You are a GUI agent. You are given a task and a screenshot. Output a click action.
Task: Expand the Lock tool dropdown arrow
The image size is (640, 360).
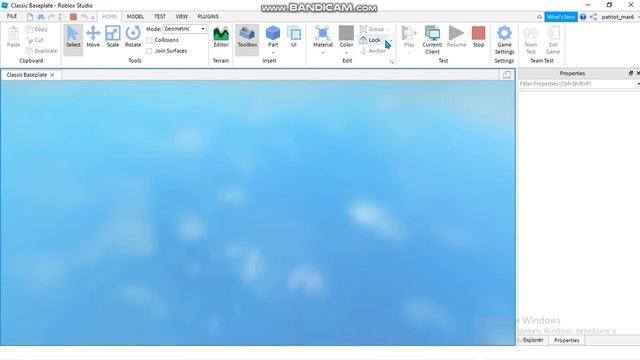tap(391, 40)
